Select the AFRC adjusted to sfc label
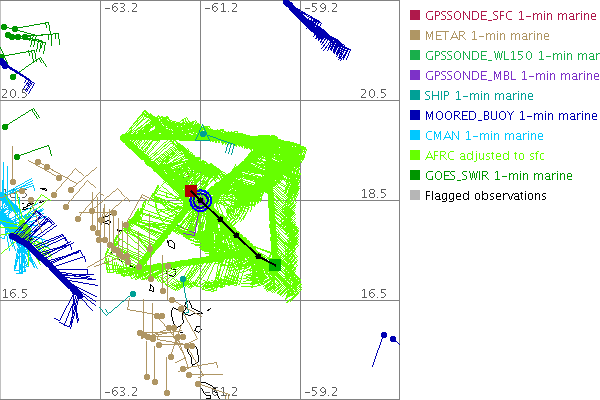This screenshot has width=600, height=400. (x=485, y=156)
